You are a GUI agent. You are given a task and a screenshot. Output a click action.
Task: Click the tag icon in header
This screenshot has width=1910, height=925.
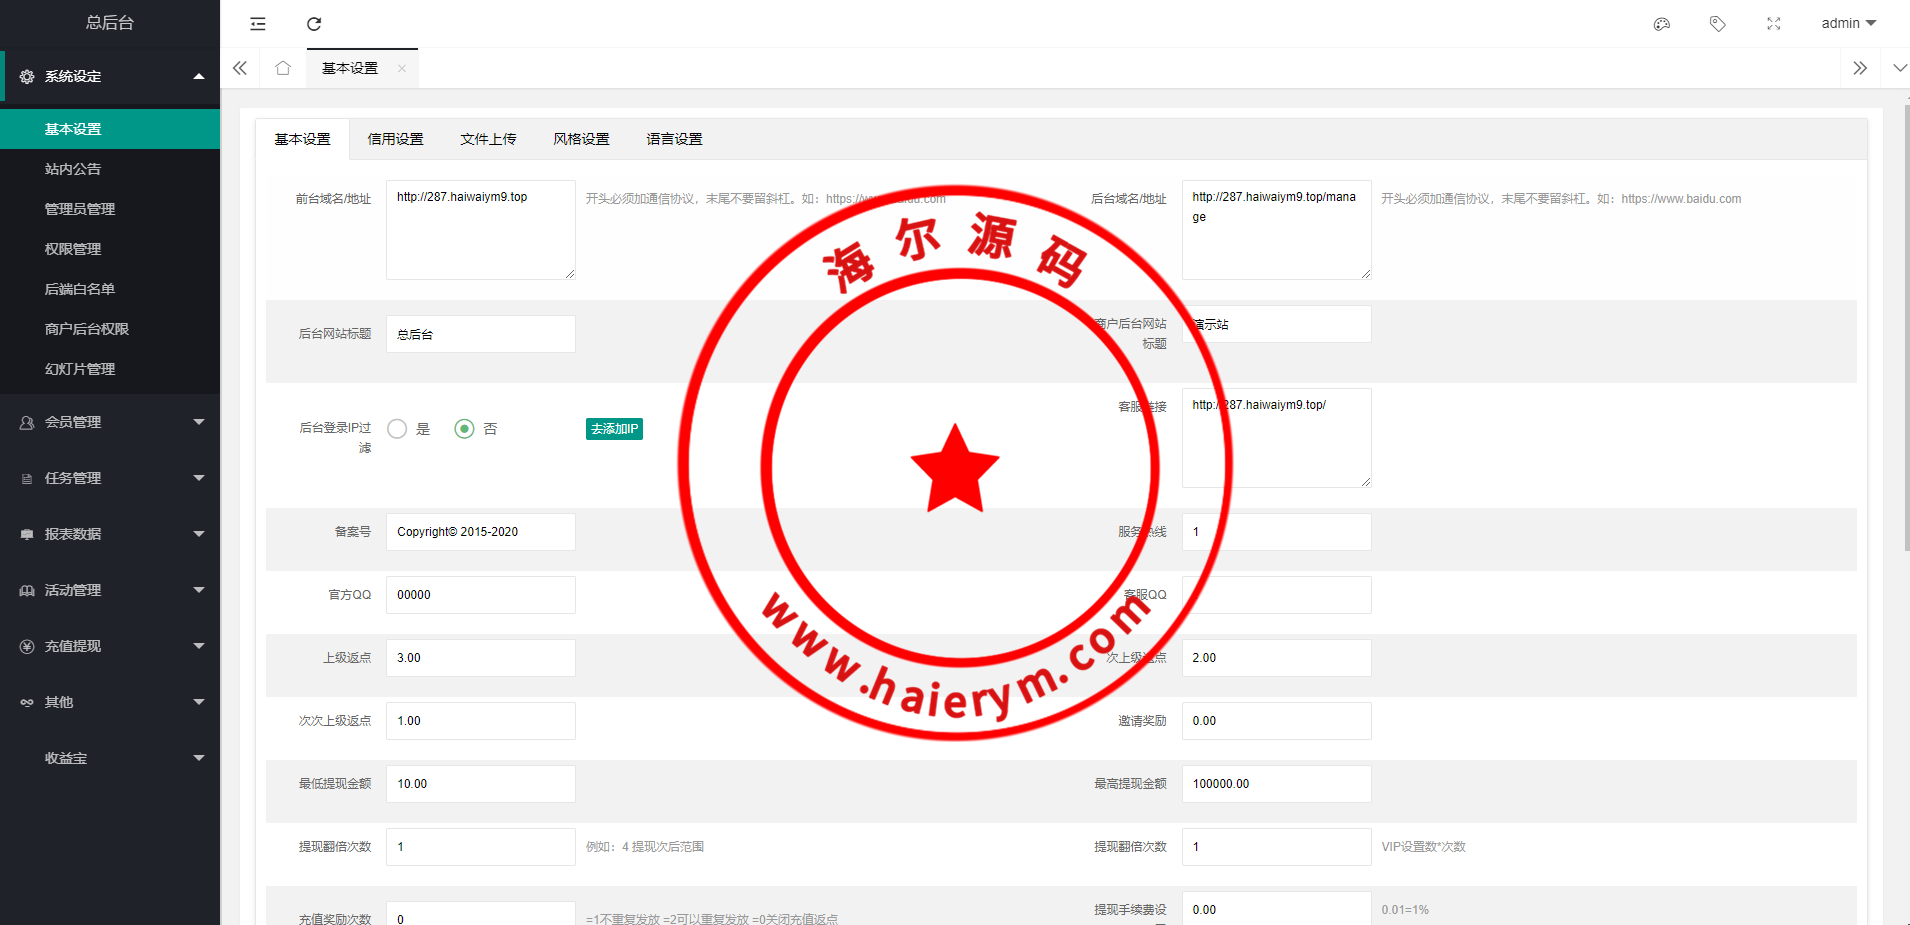[1718, 24]
